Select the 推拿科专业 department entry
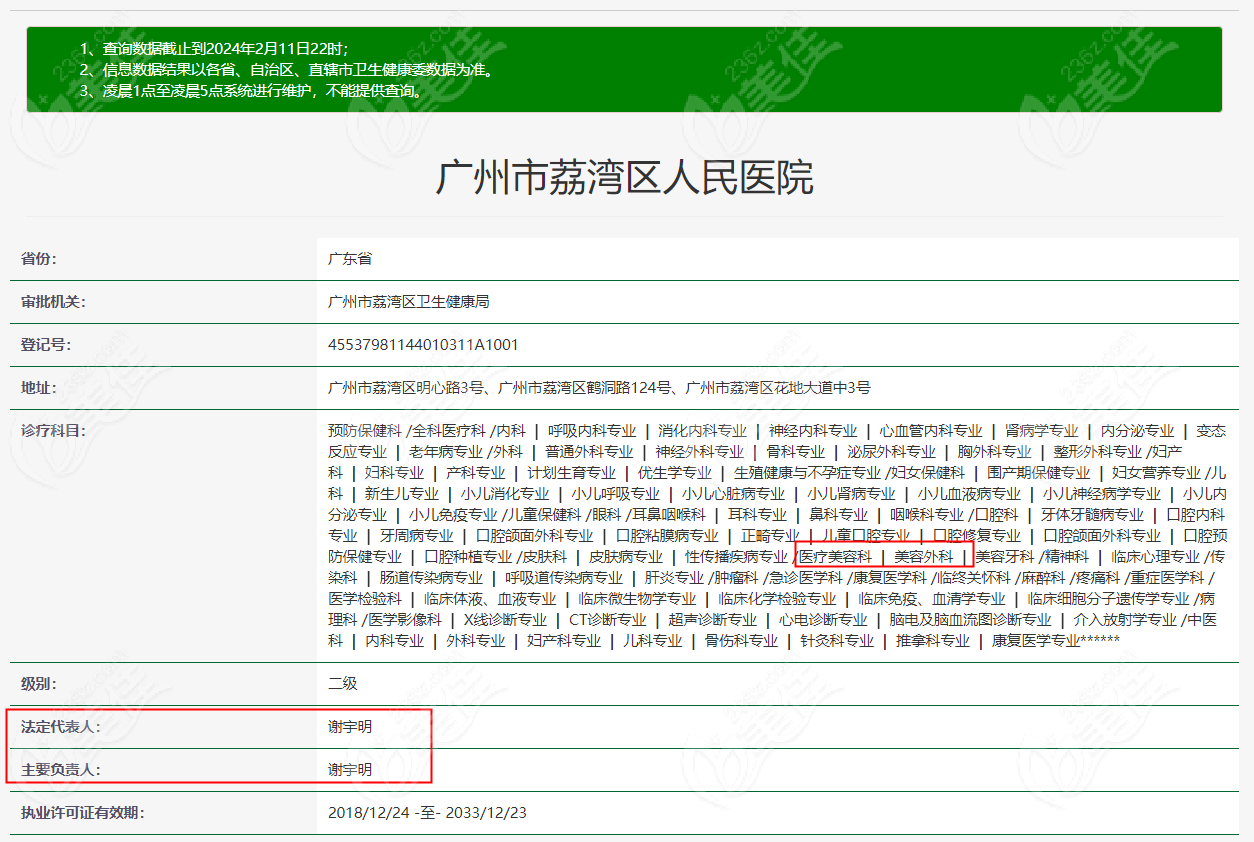The image size is (1254, 842). (x=932, y=641)
